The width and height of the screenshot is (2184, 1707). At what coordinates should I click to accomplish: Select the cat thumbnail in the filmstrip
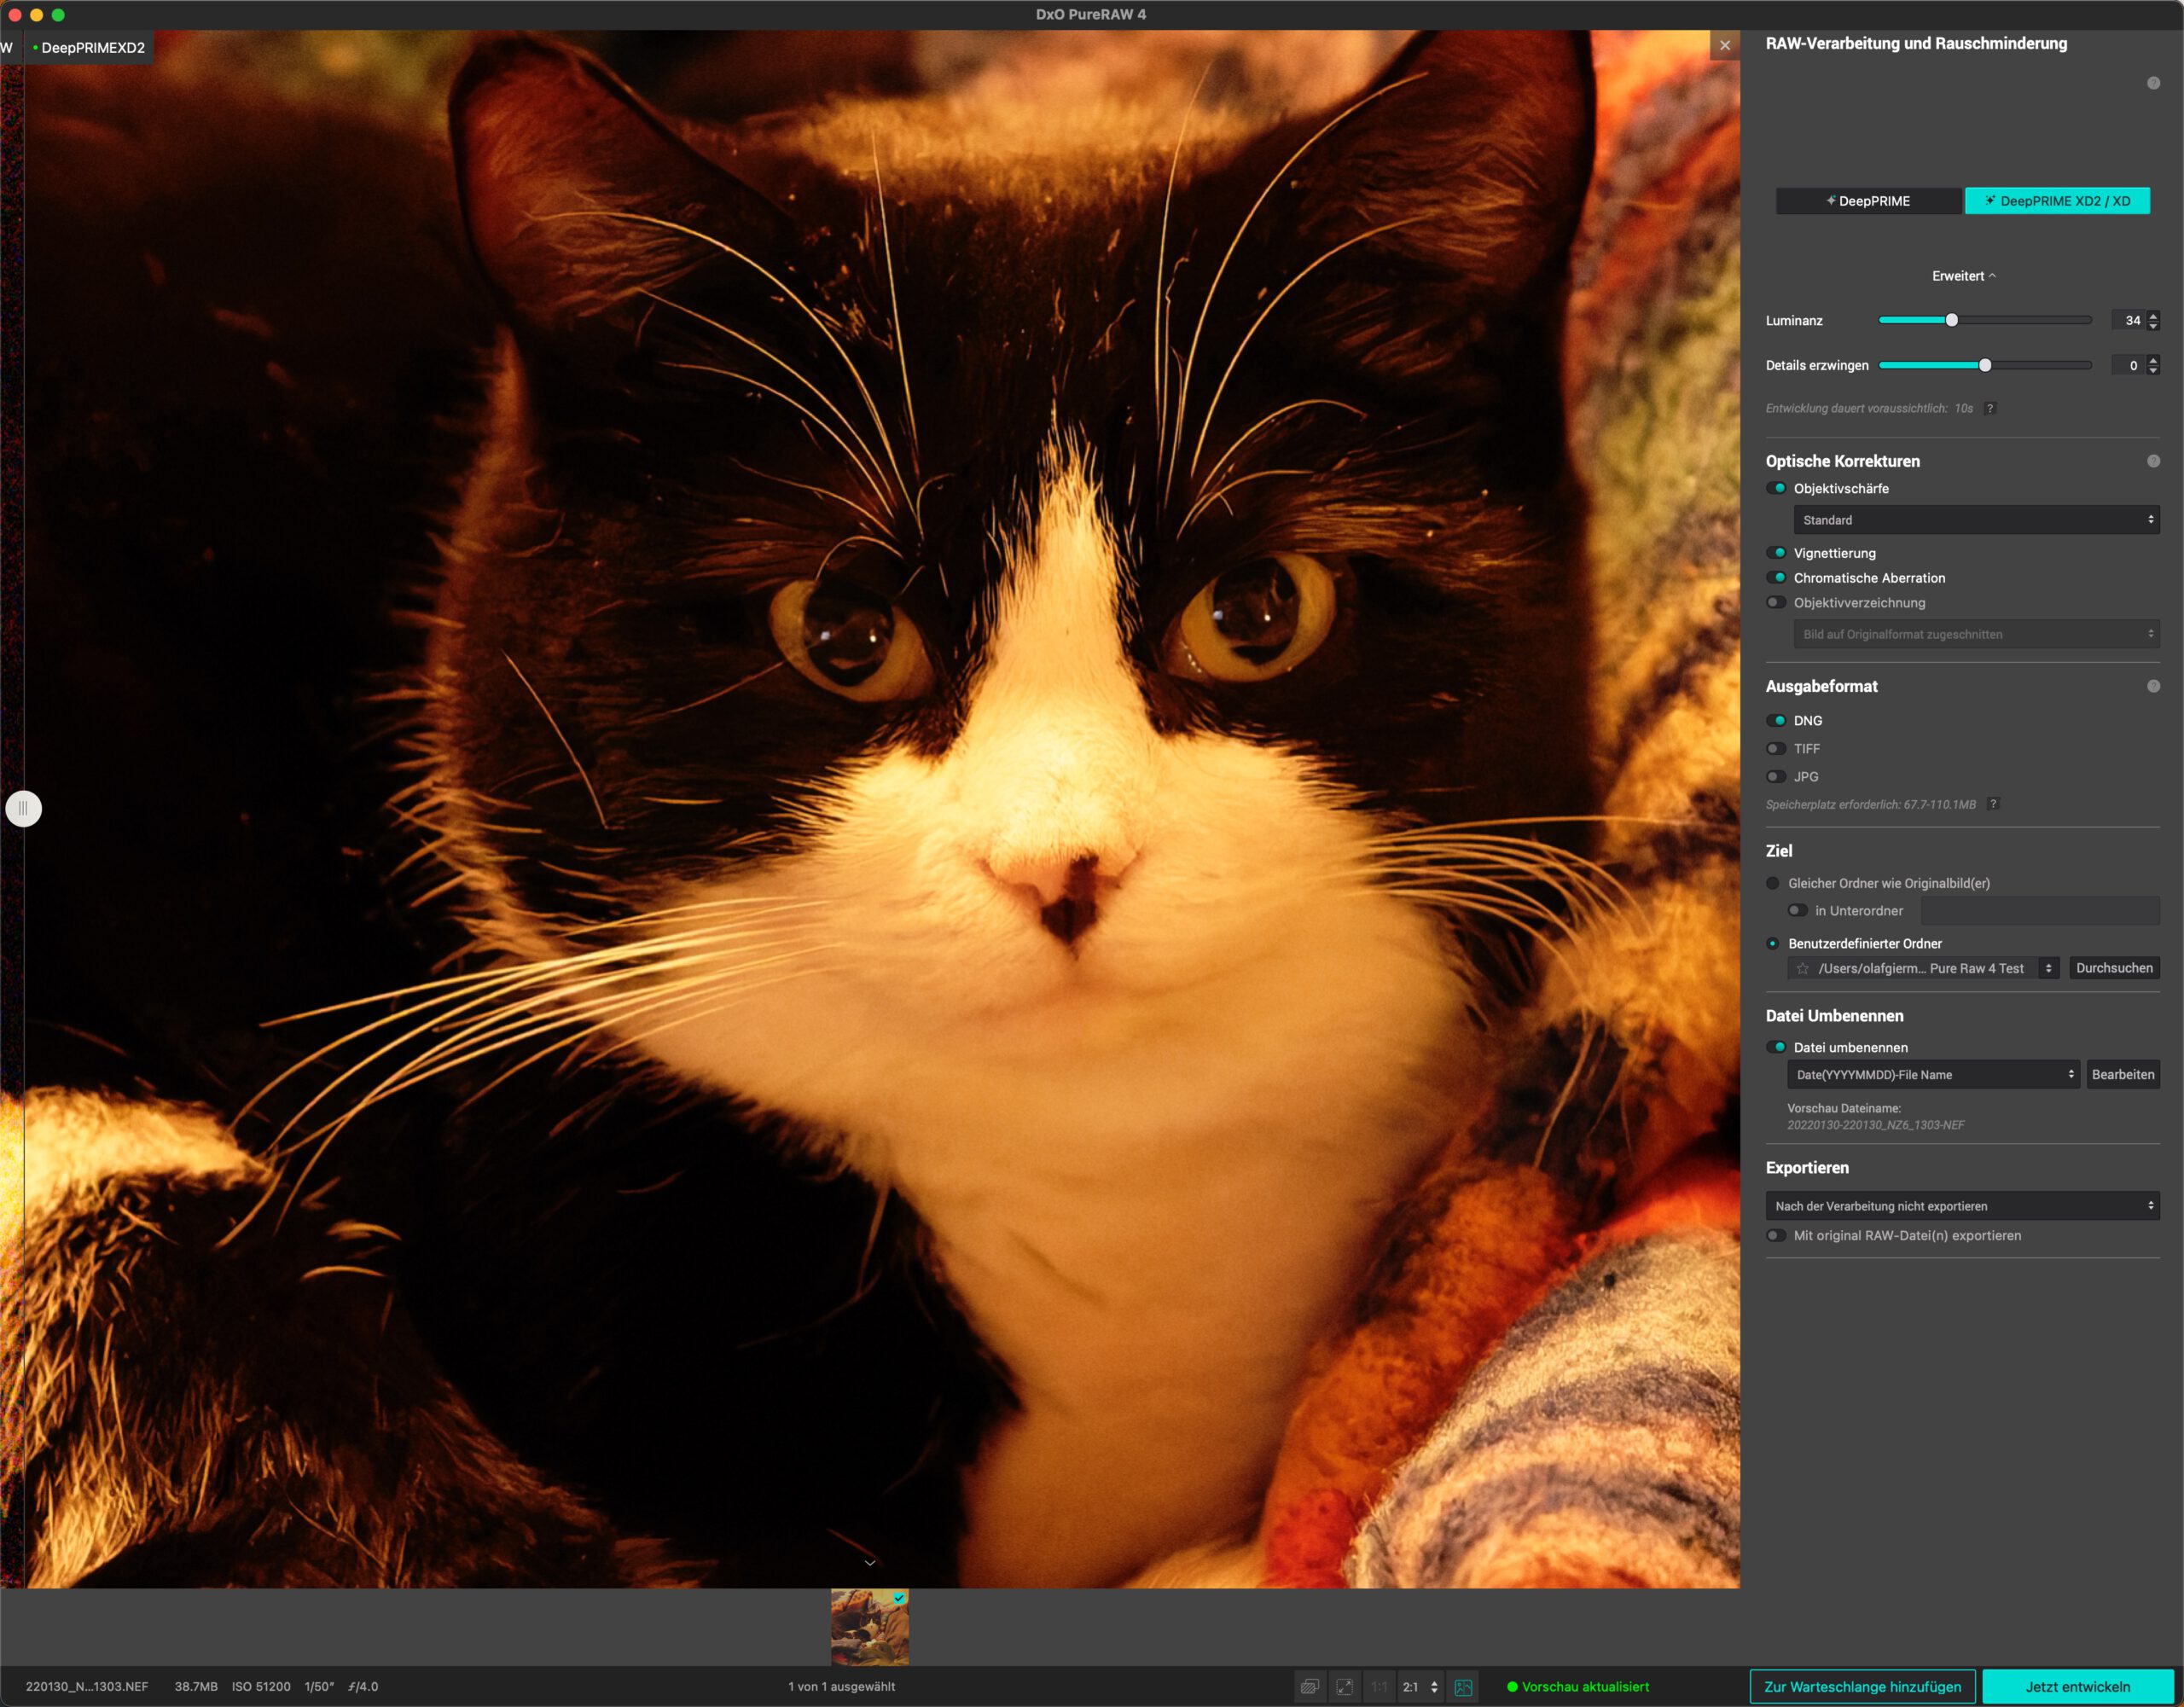869,1628
